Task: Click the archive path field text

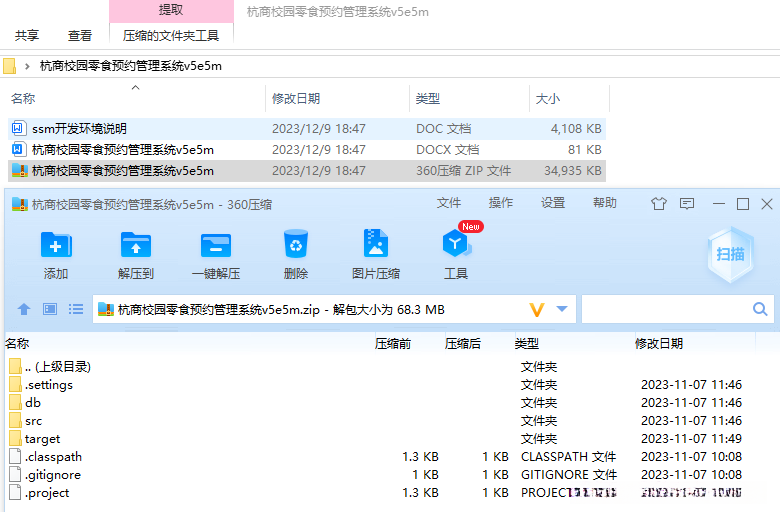Action: [x=281, y=309]
